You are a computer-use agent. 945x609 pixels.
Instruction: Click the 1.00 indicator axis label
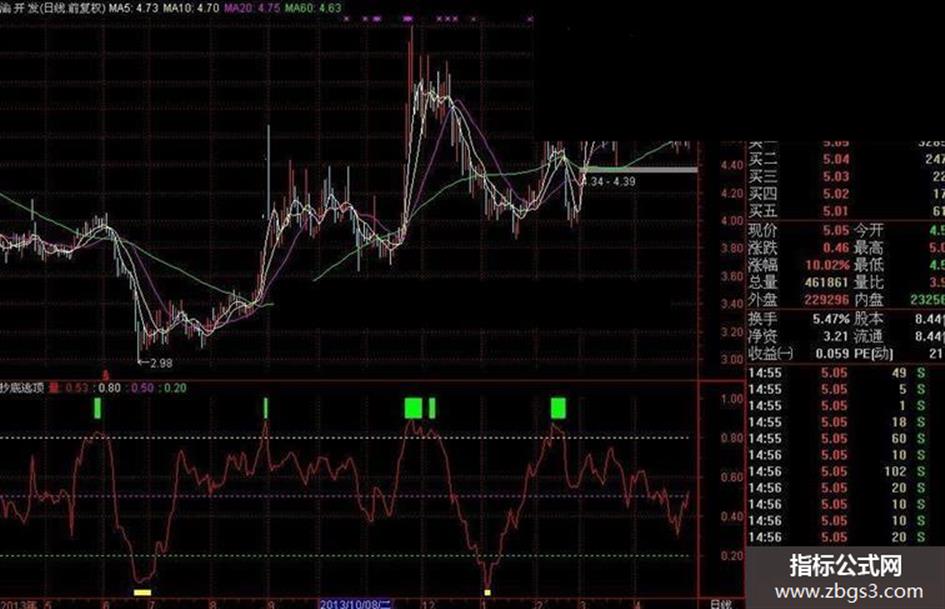point(732,399)
